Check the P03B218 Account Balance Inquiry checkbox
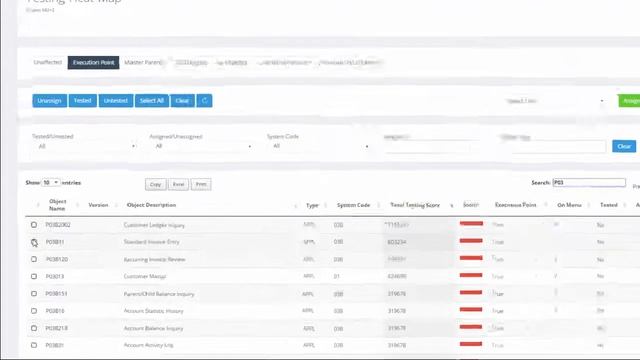This screenshot has width=640, height=360. 34,328
